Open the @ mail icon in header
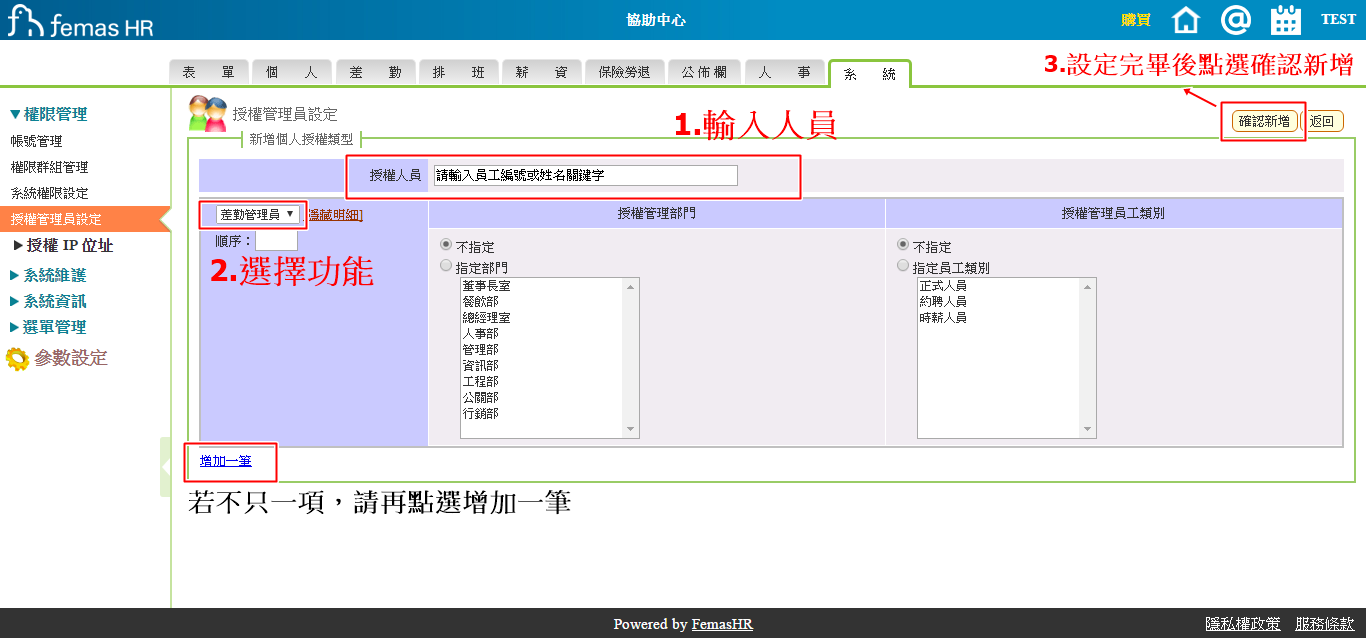The width and height of the screenshot is (1366, 638). click(1236, 20)
